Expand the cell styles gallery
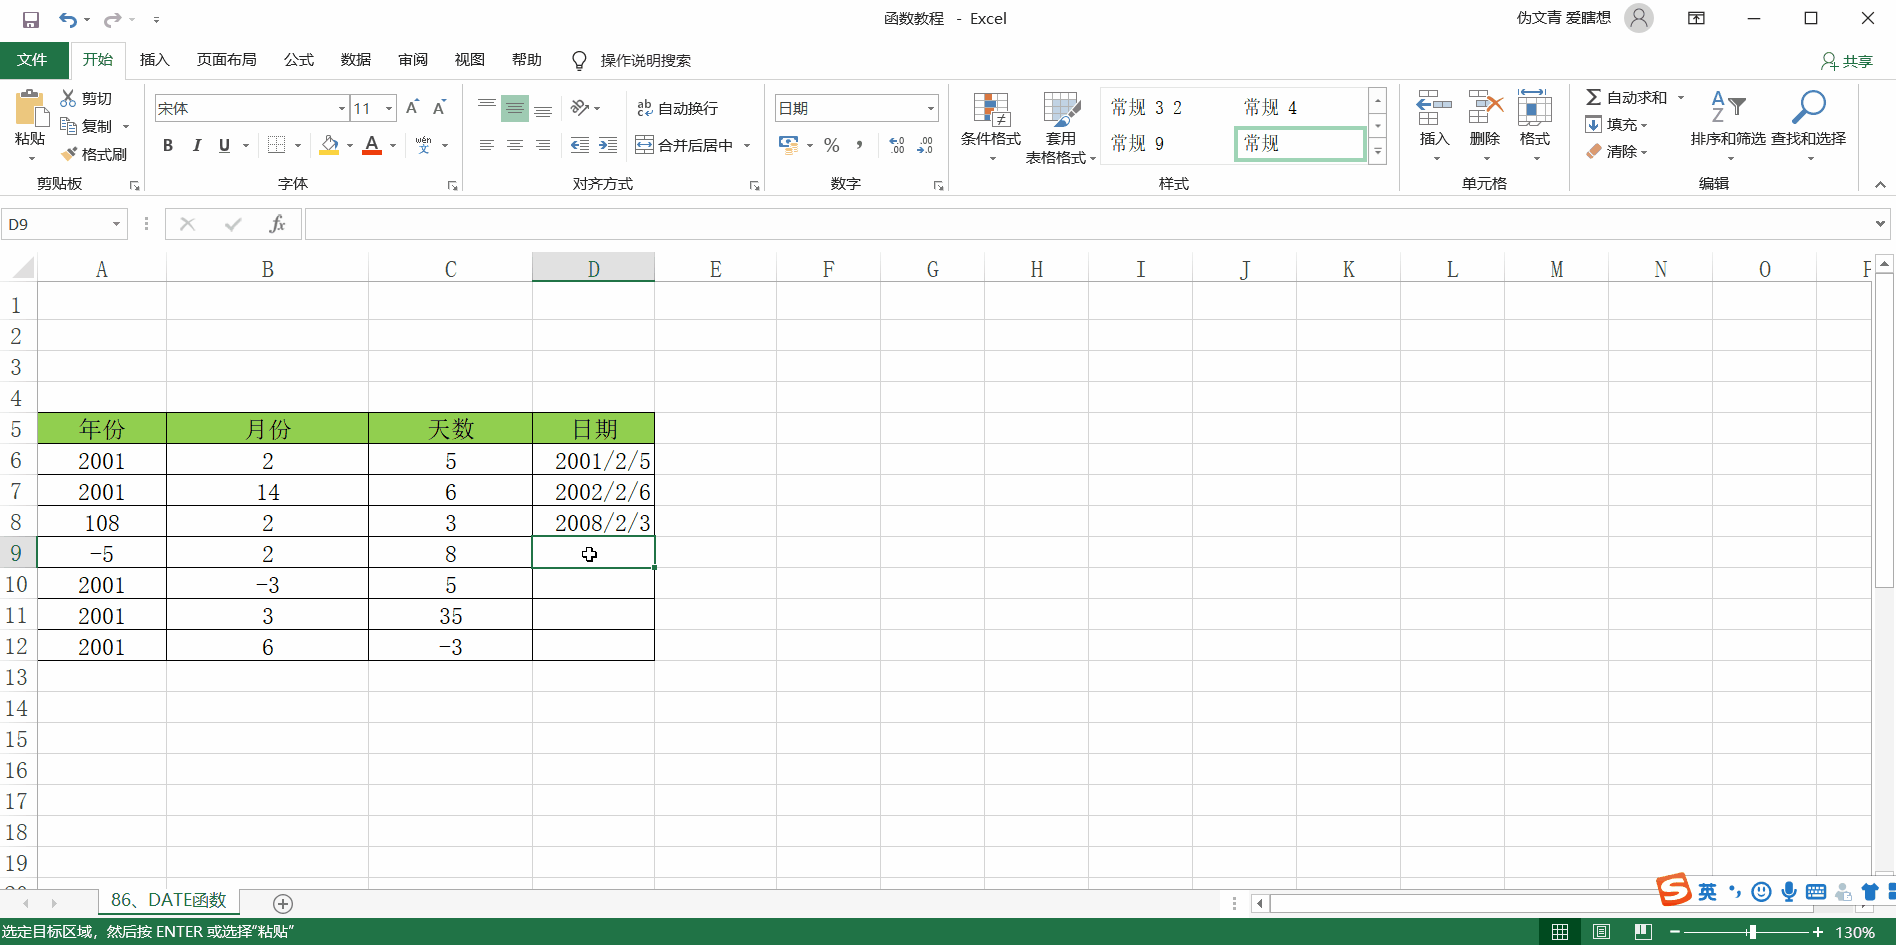 [1378, 152]
